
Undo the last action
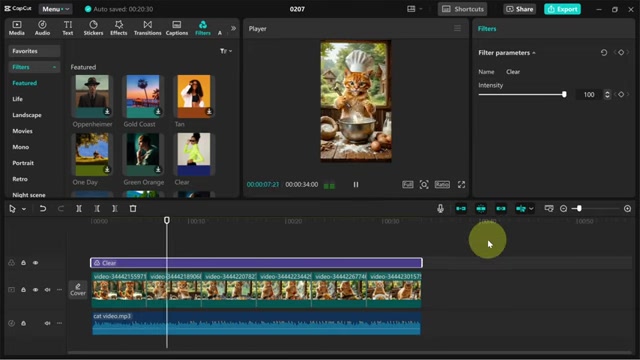coord(42,209)
